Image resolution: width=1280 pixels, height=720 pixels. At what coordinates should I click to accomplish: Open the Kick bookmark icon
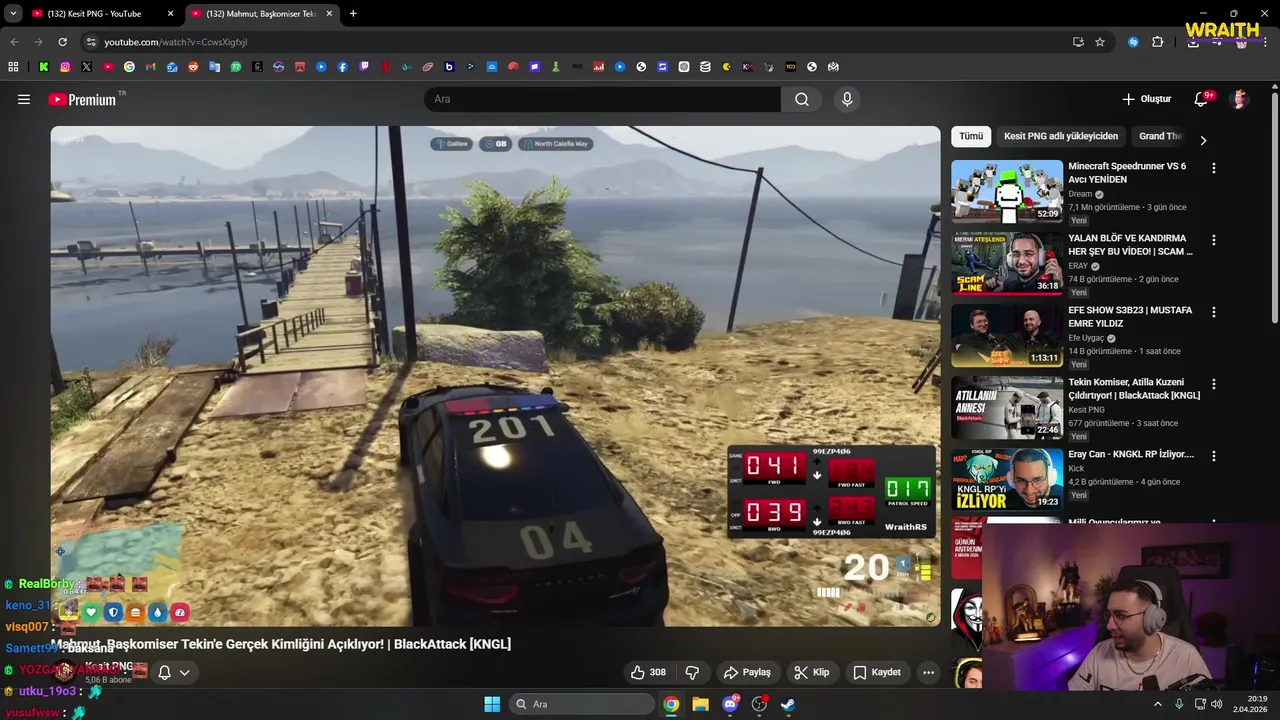pyautogui.click(x=44, y=67)
